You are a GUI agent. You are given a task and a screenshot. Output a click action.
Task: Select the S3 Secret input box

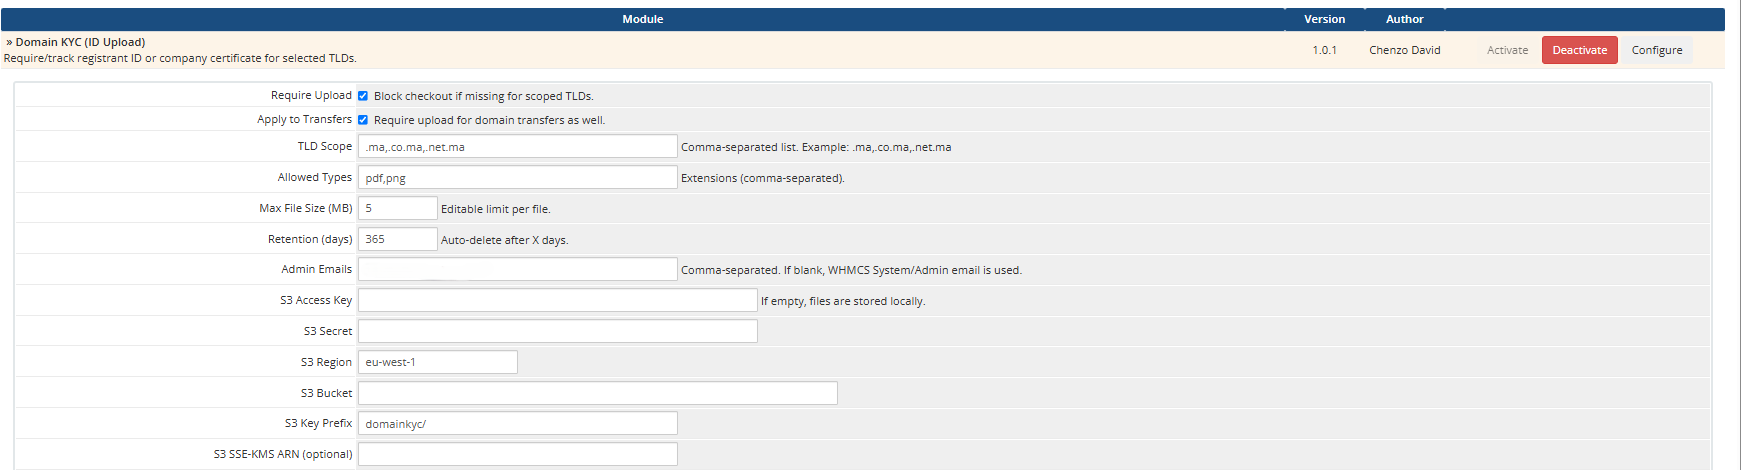[557, 332]
